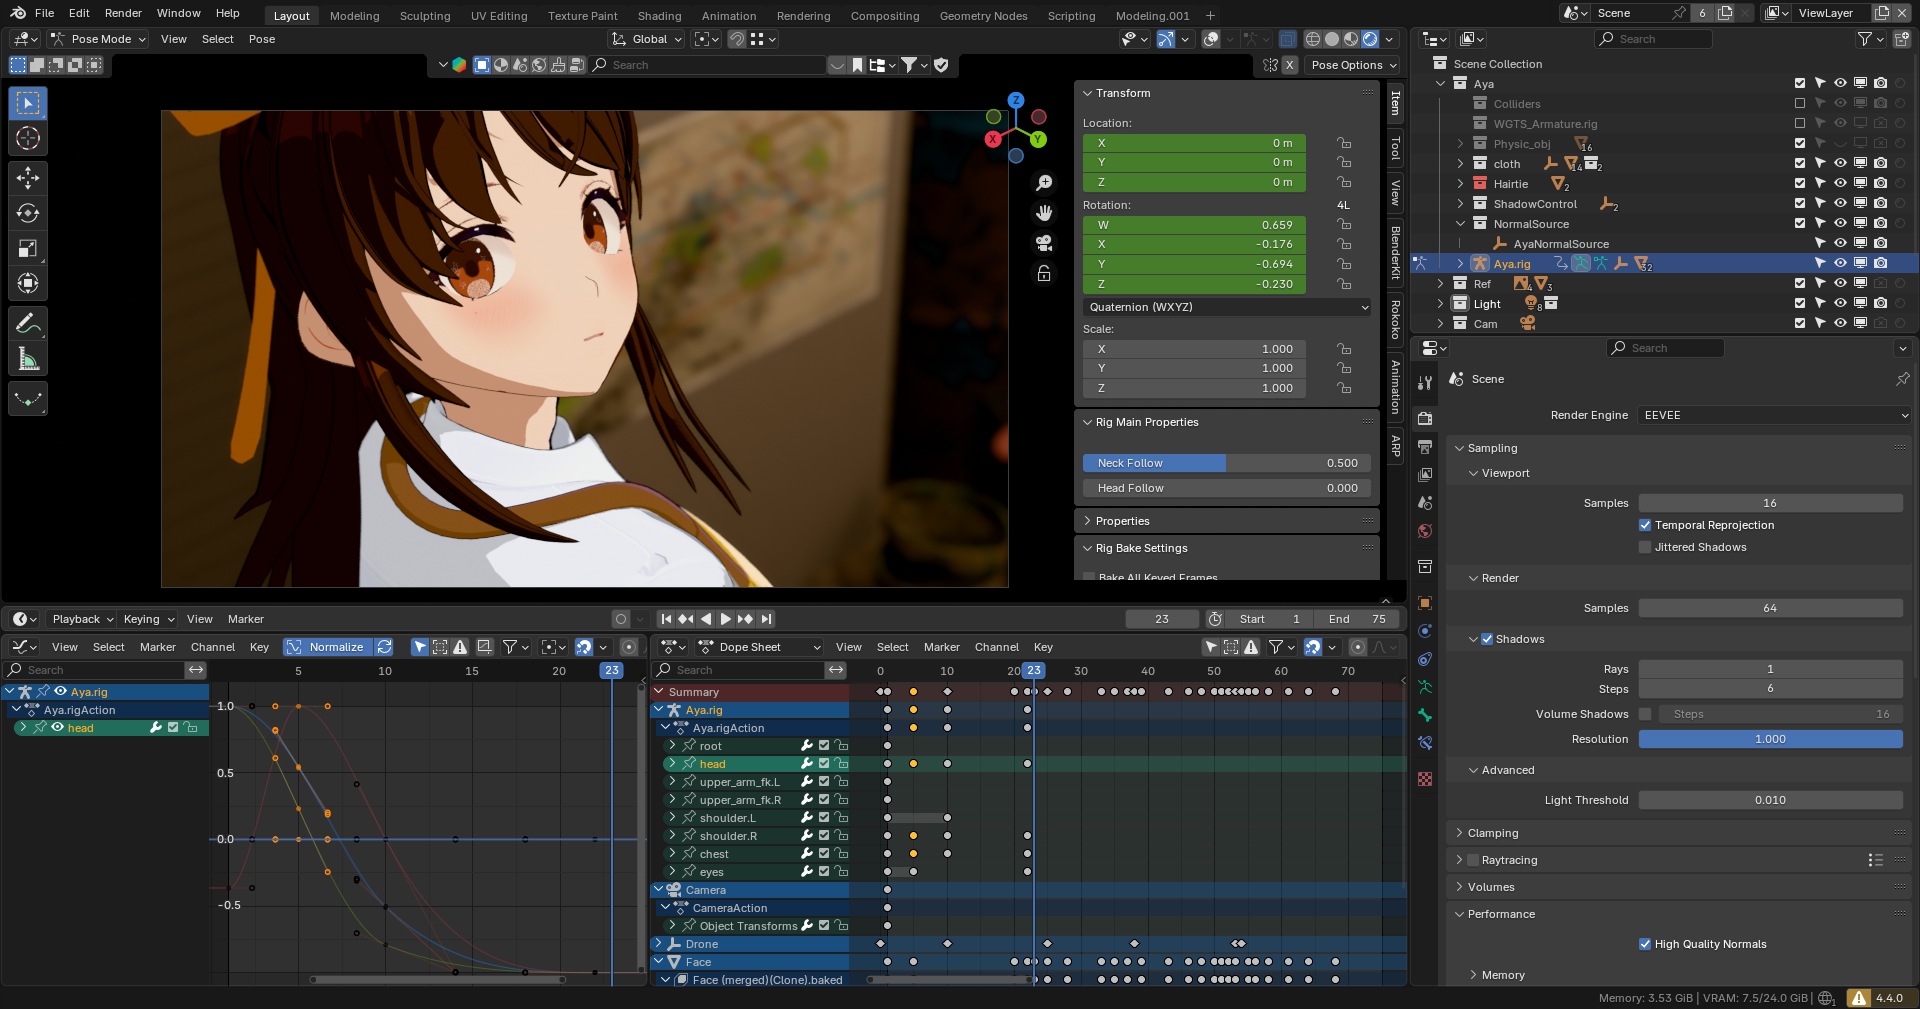
Task: Open the Pose menu in viewport header
Action: (262, 39)
